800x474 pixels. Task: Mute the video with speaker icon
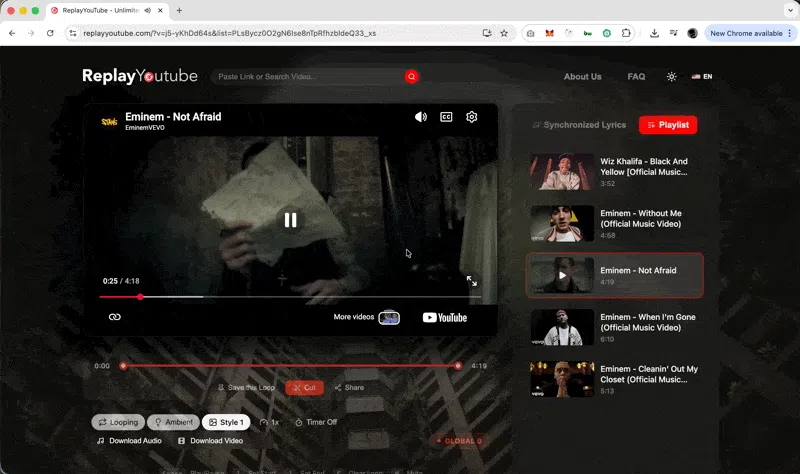tap(420, 117)
